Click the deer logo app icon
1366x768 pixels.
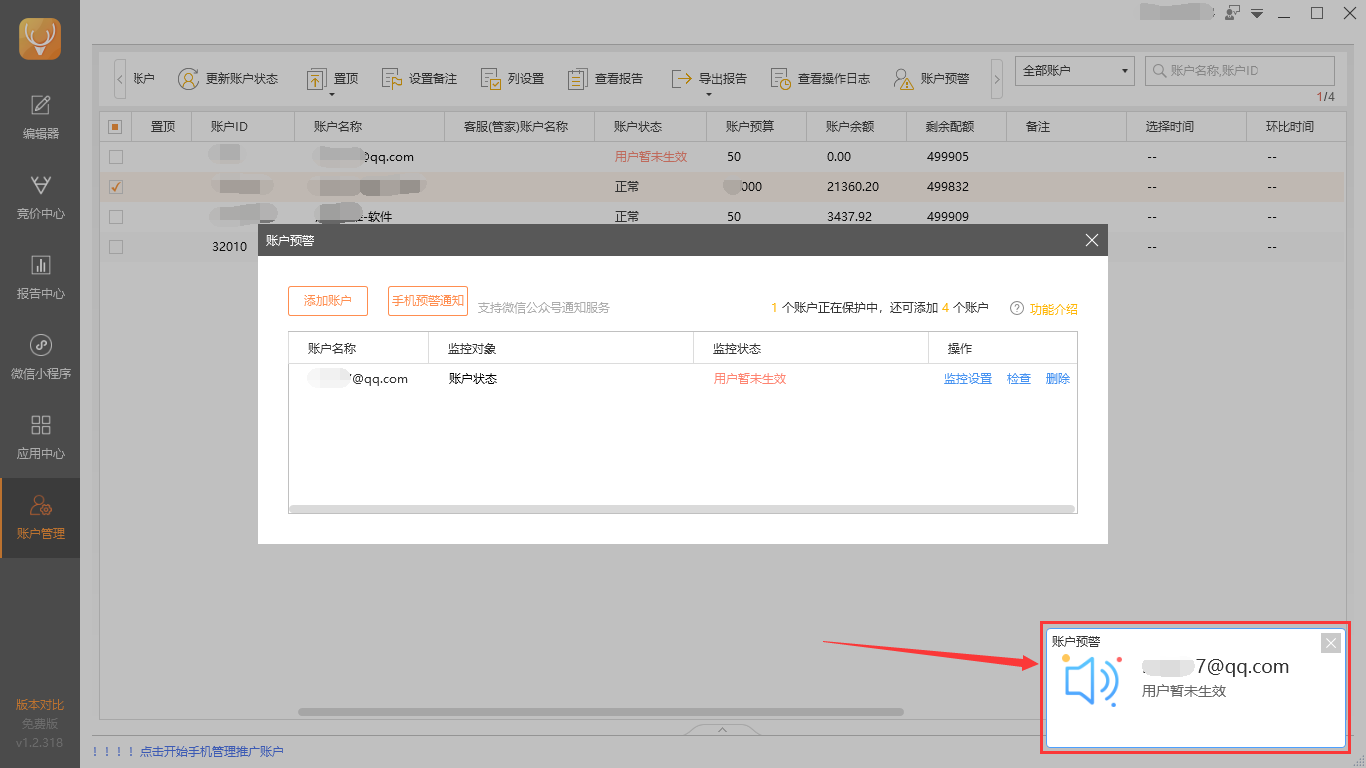(40, 39)
